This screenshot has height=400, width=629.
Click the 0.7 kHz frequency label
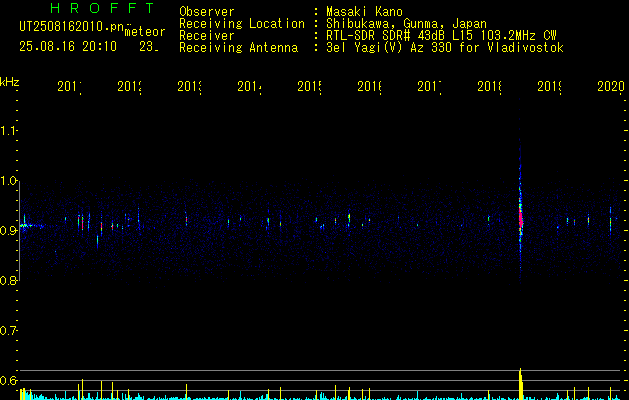tap(8, 331)
